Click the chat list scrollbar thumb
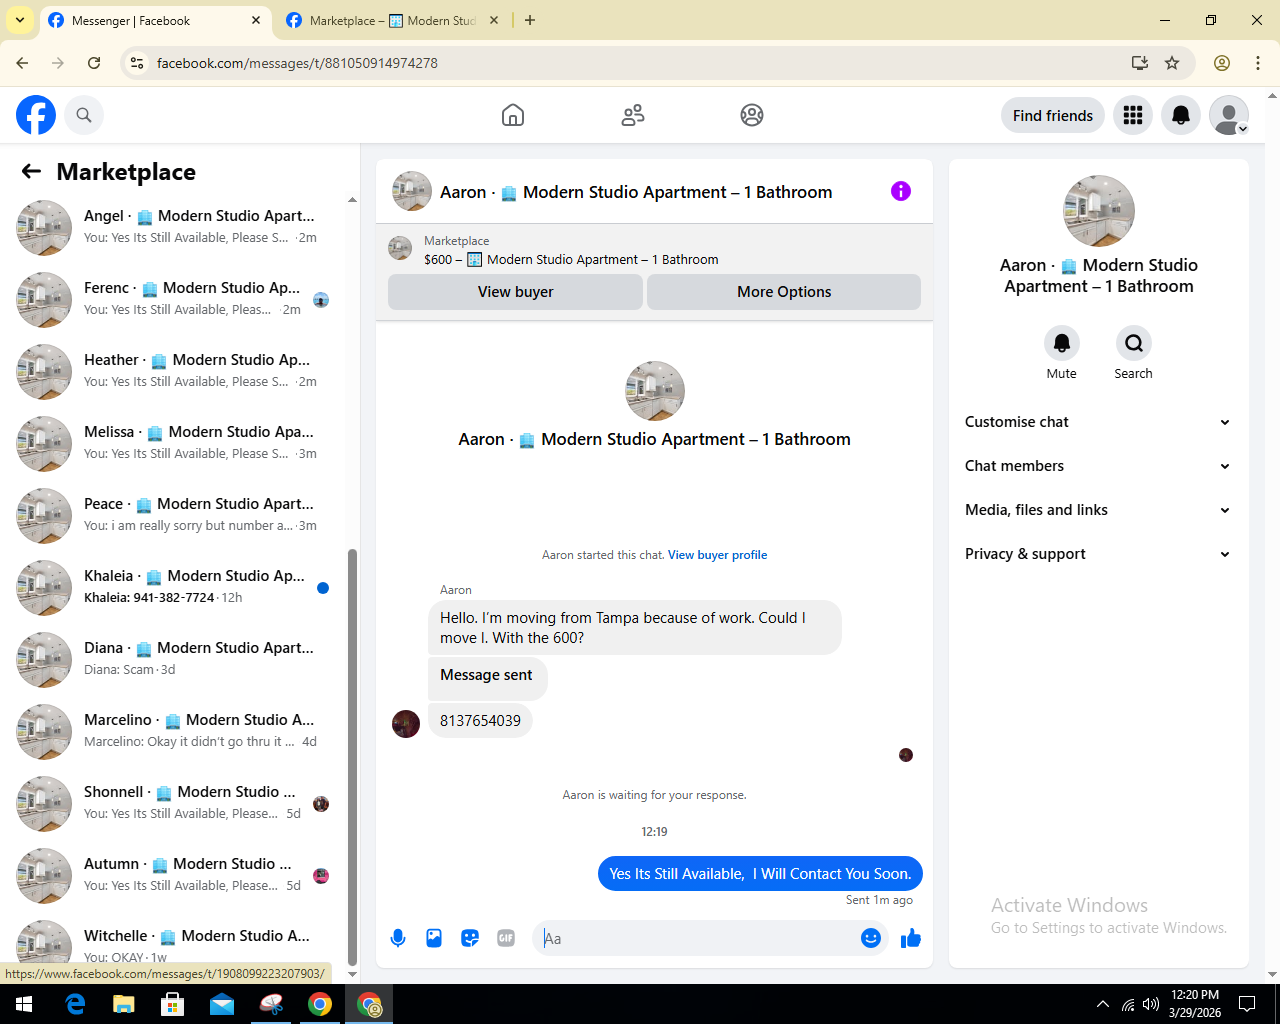The width and height of the screenshot is (1280, 1024). pyautogui.click(x=352, y=757)
